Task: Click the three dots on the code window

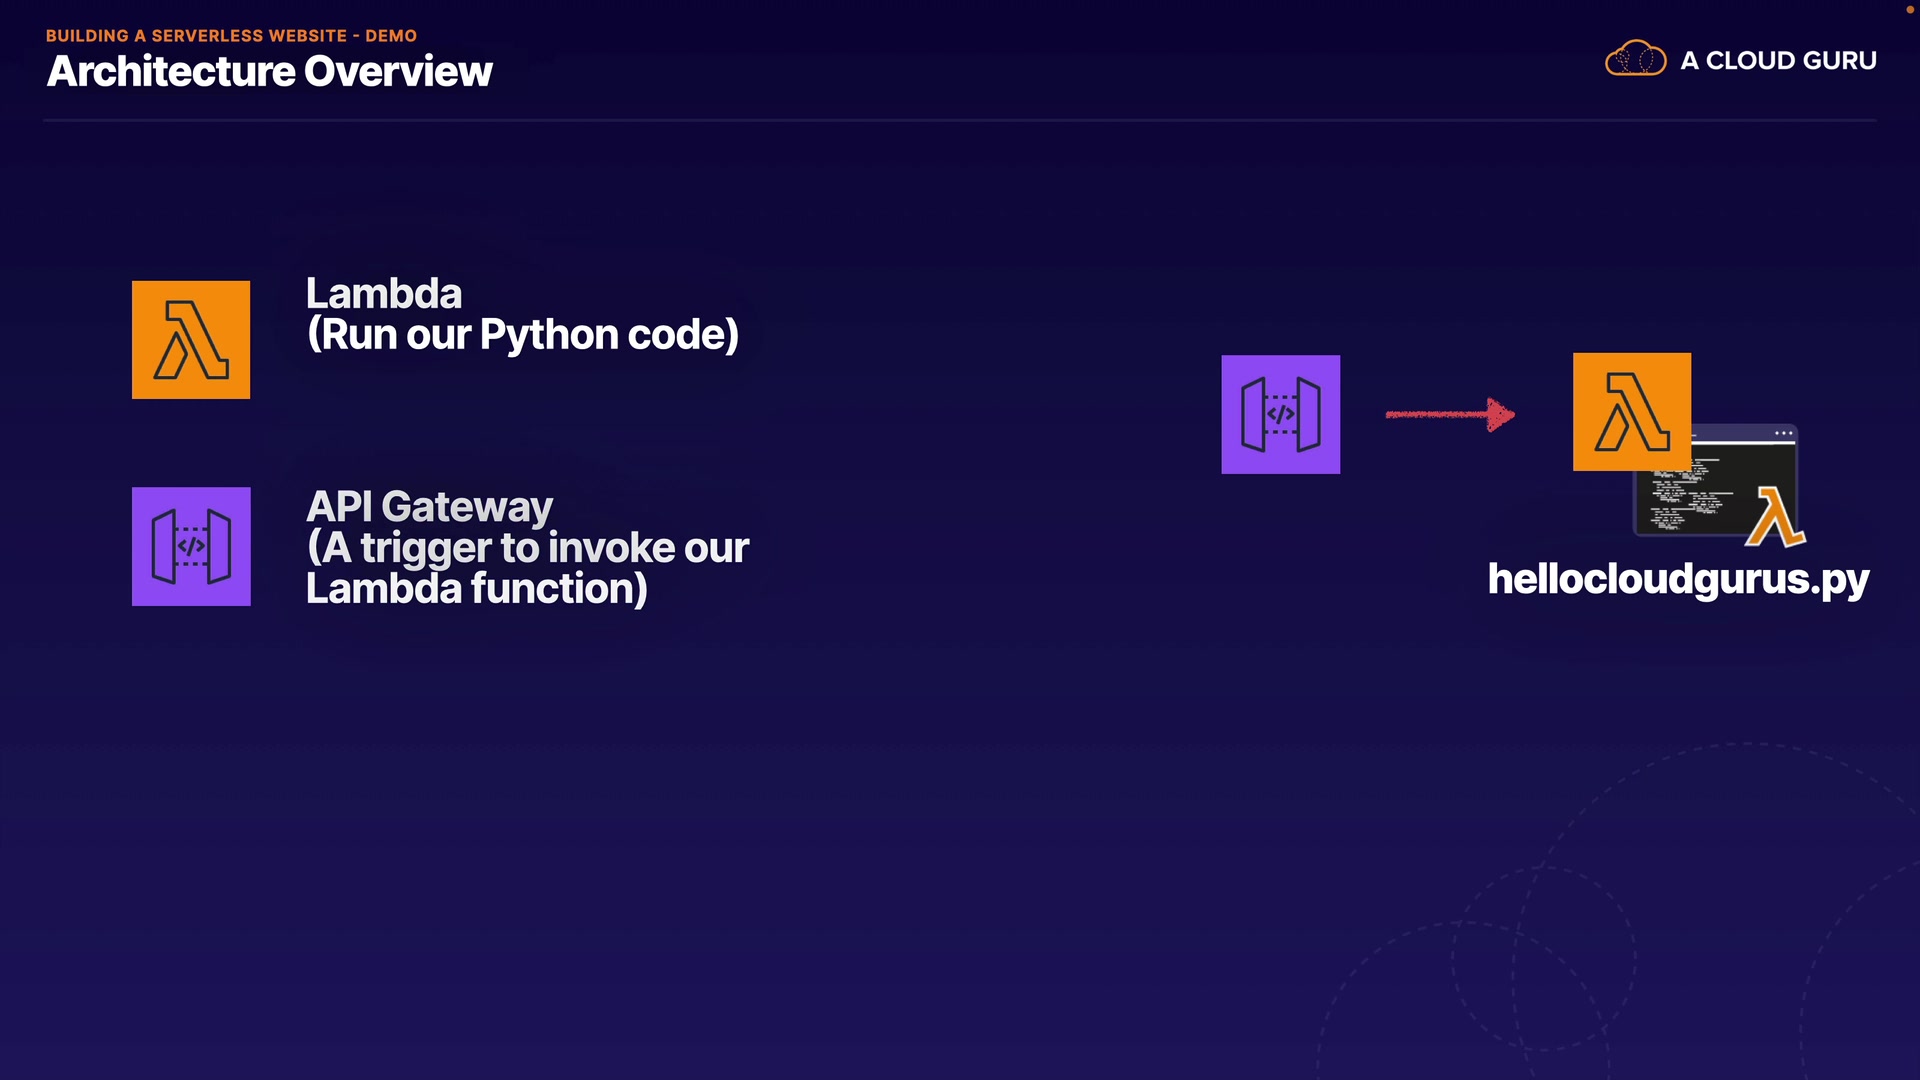Action: pyautogui.click(x=1783, y=433)
